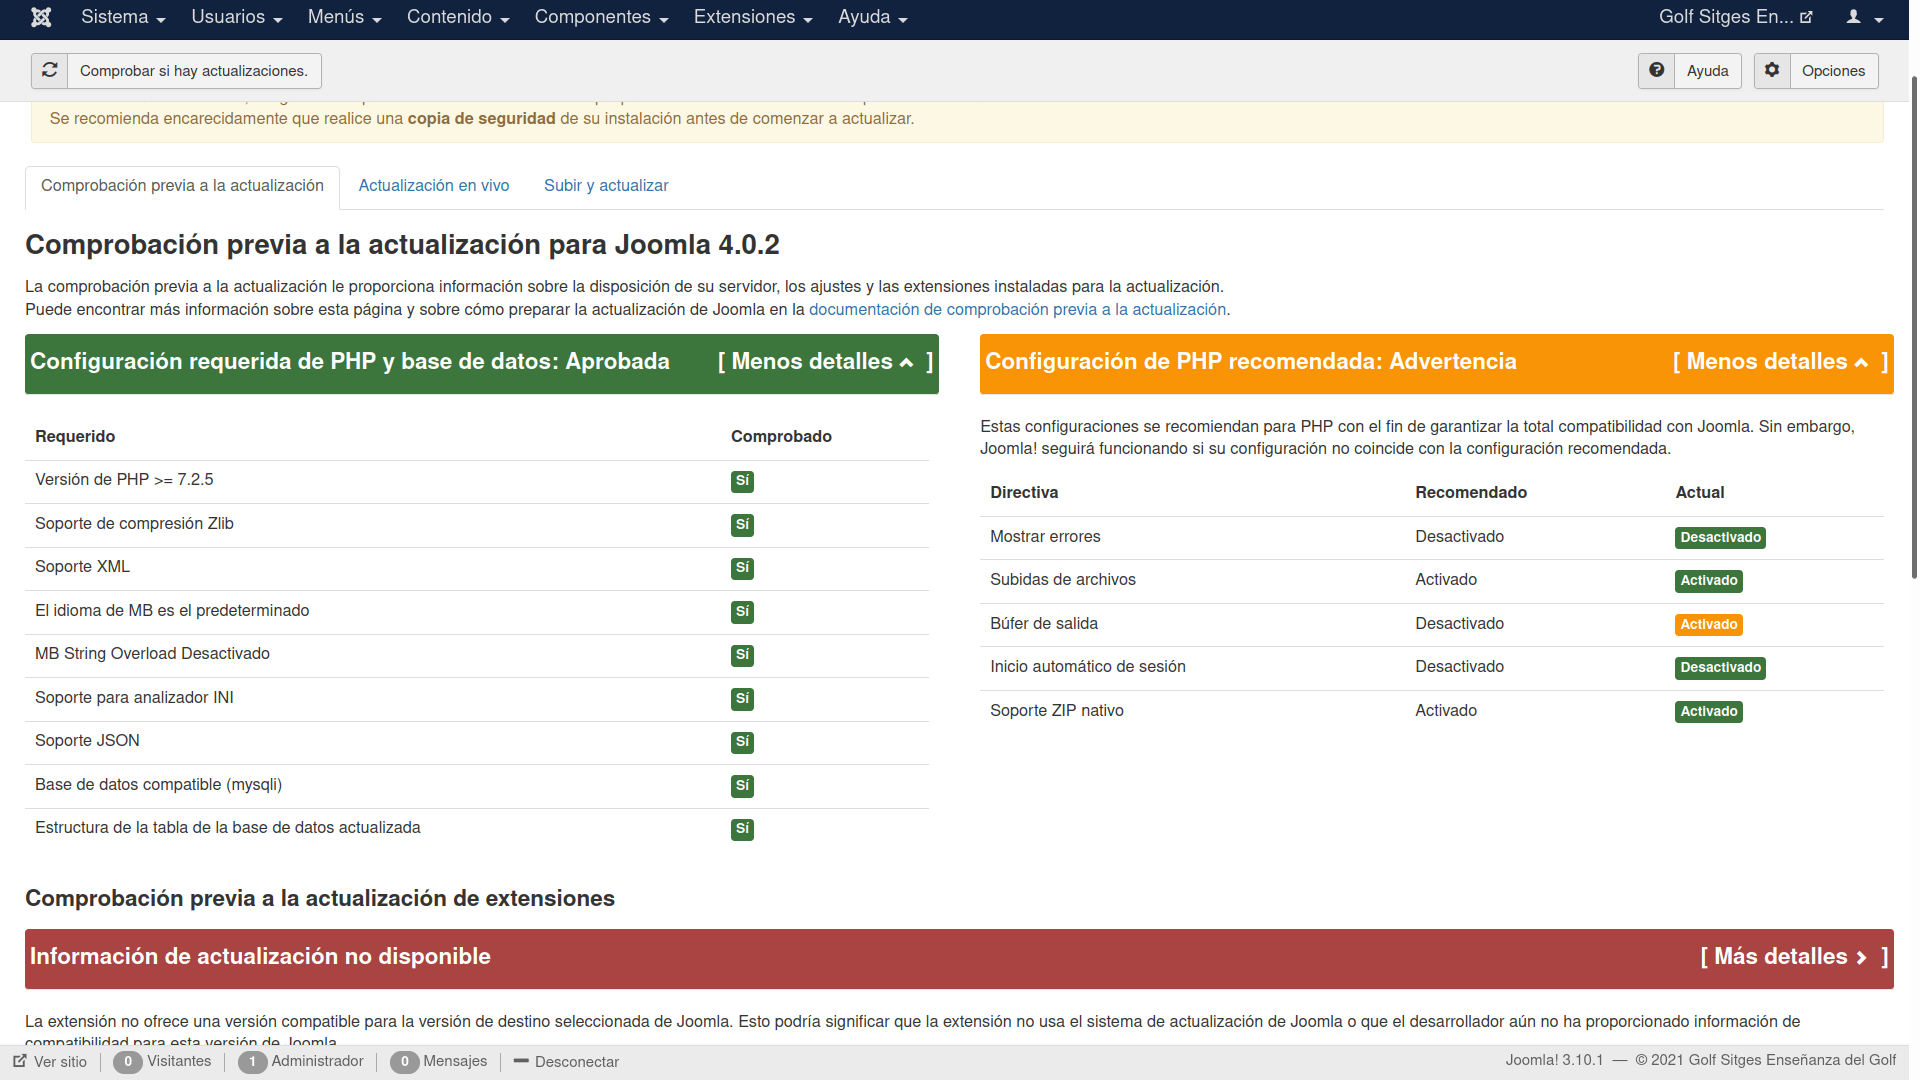Select Comprobación previa a la actualización tab
Viewport: 1920px width, 1080px height.
pyautogui.click(x=182, y=186)
